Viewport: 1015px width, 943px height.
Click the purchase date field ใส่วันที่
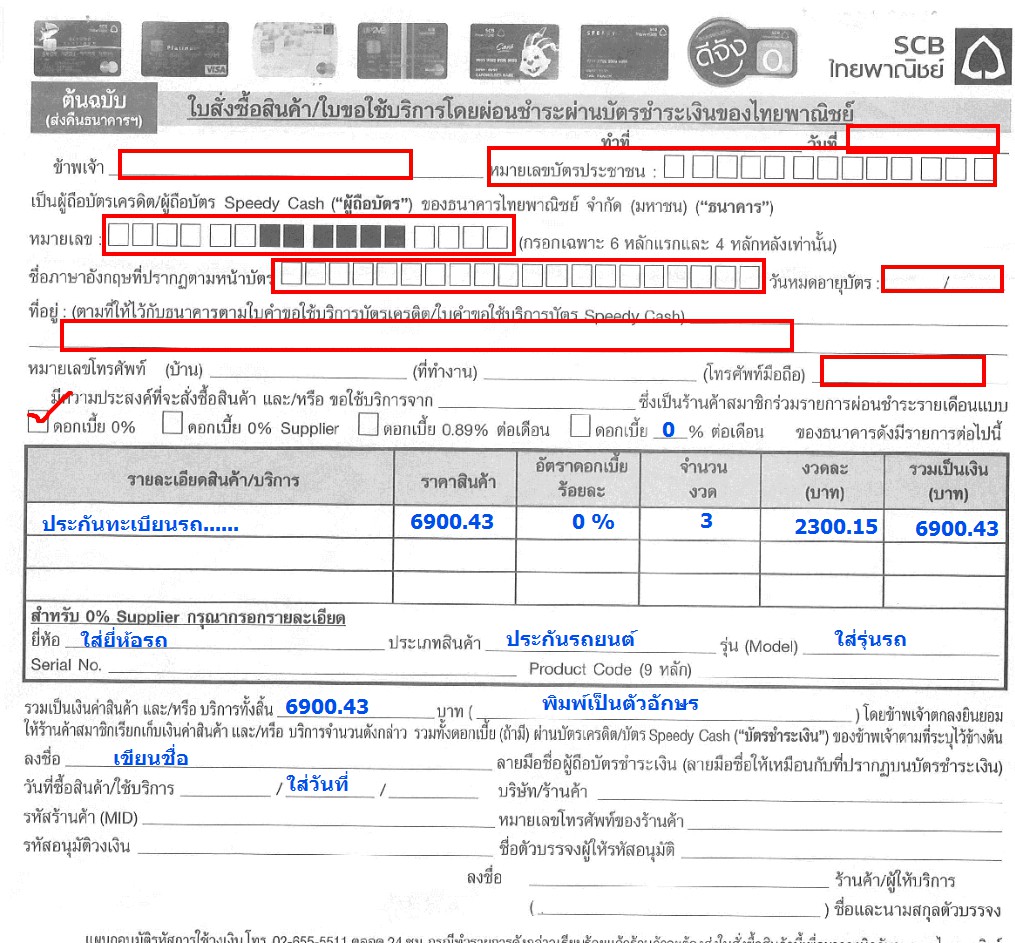coord(330,786)
